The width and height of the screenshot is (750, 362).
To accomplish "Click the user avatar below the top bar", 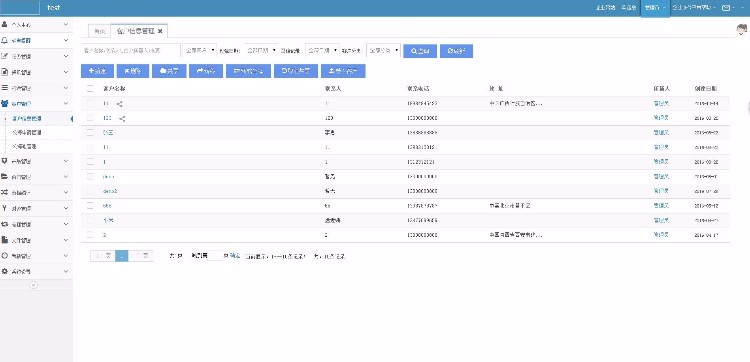I will pos(742,30).
